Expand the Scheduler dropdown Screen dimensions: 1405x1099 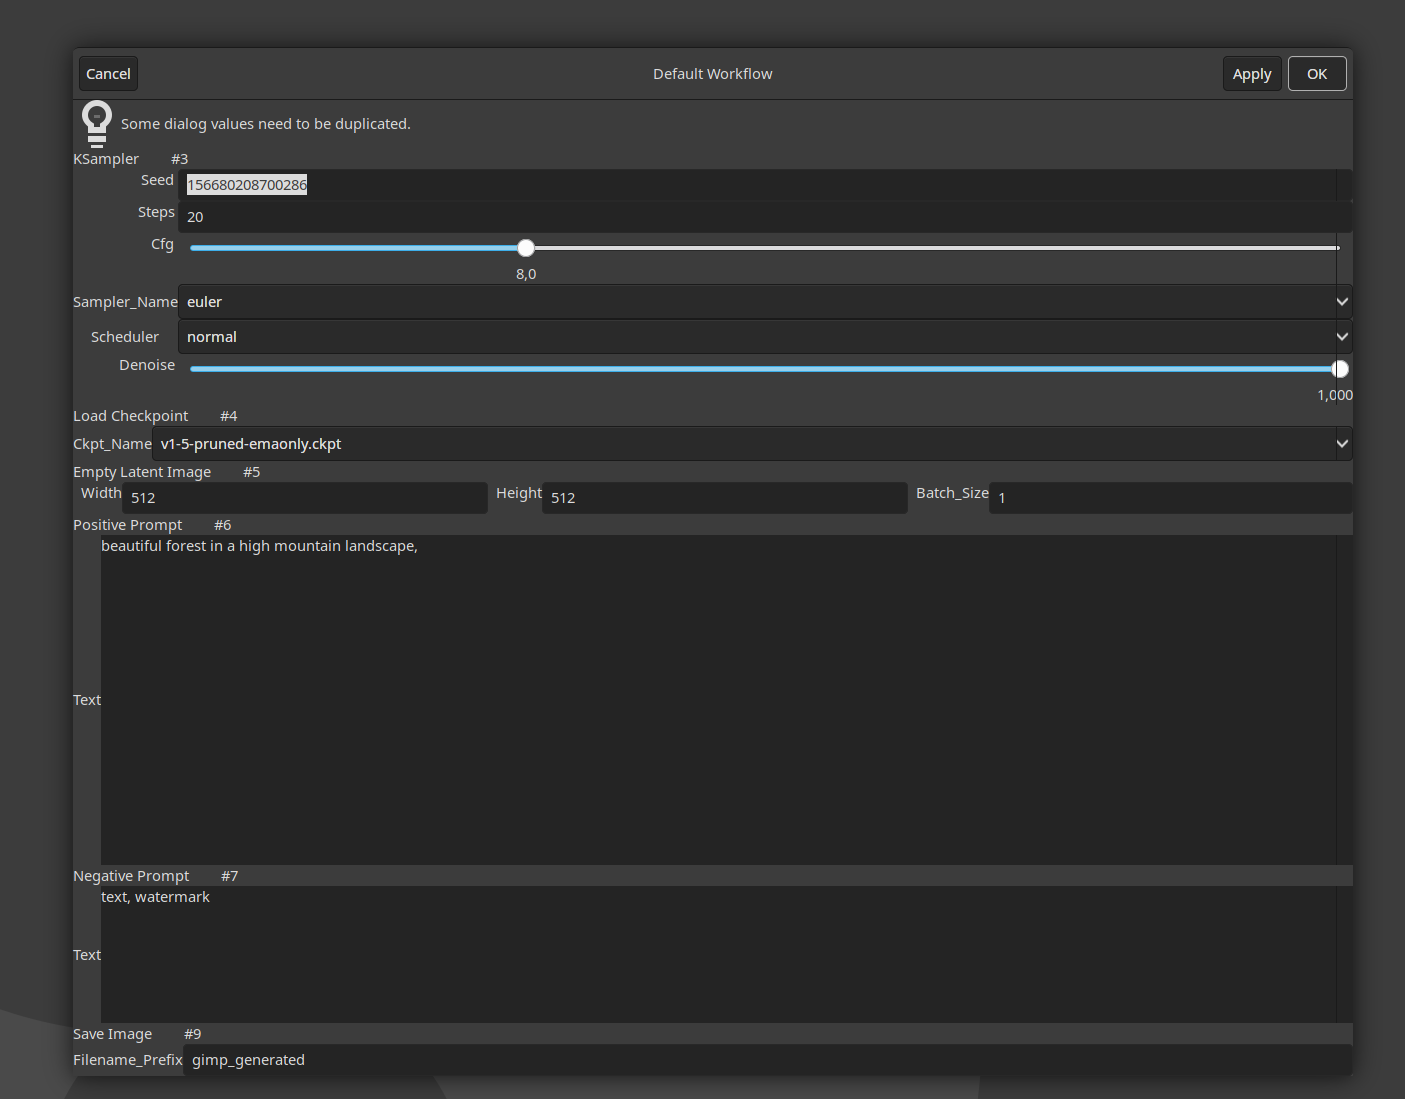pyautogui.click(x=760, y=337)
